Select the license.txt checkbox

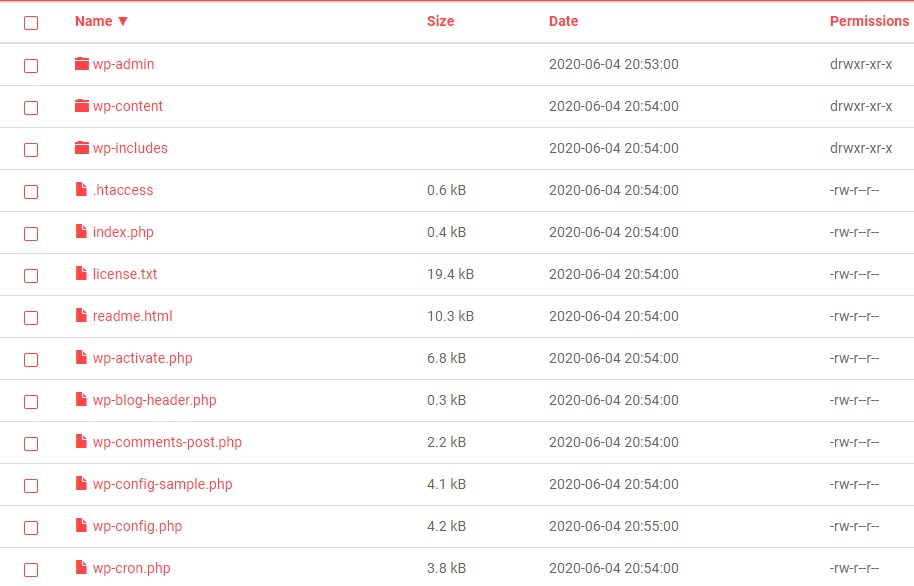31,276
